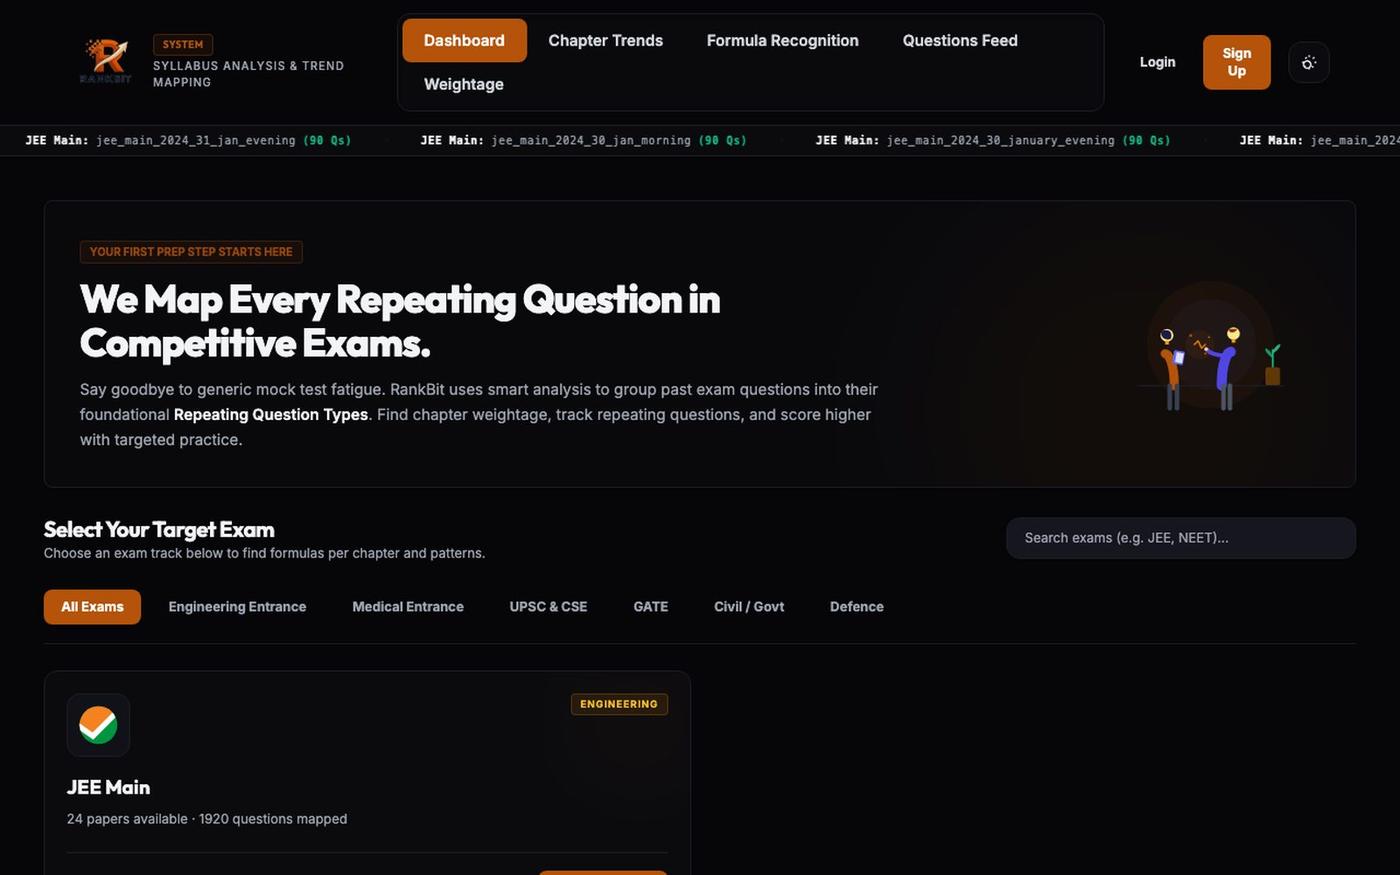This screenshot has width=1400, height=875.
Task: Go to Questions Feed tab
Action: 960,40
